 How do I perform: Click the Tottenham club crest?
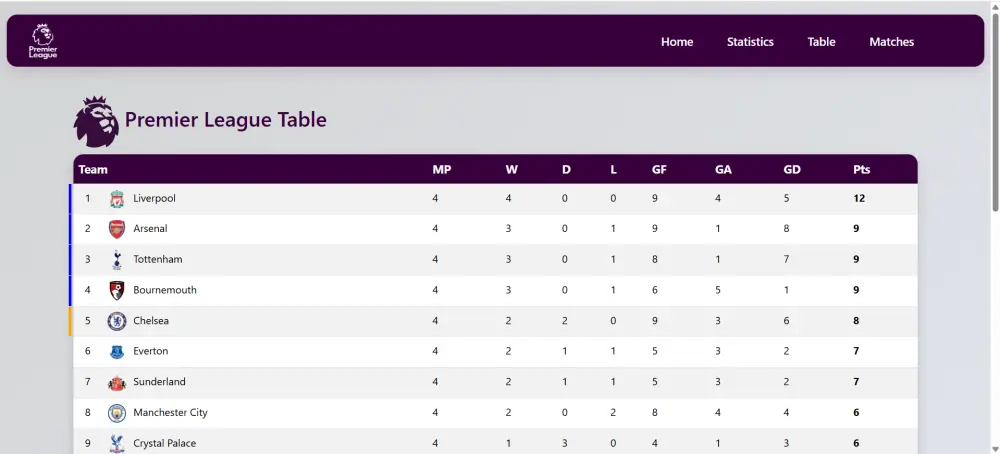(117, 260)
